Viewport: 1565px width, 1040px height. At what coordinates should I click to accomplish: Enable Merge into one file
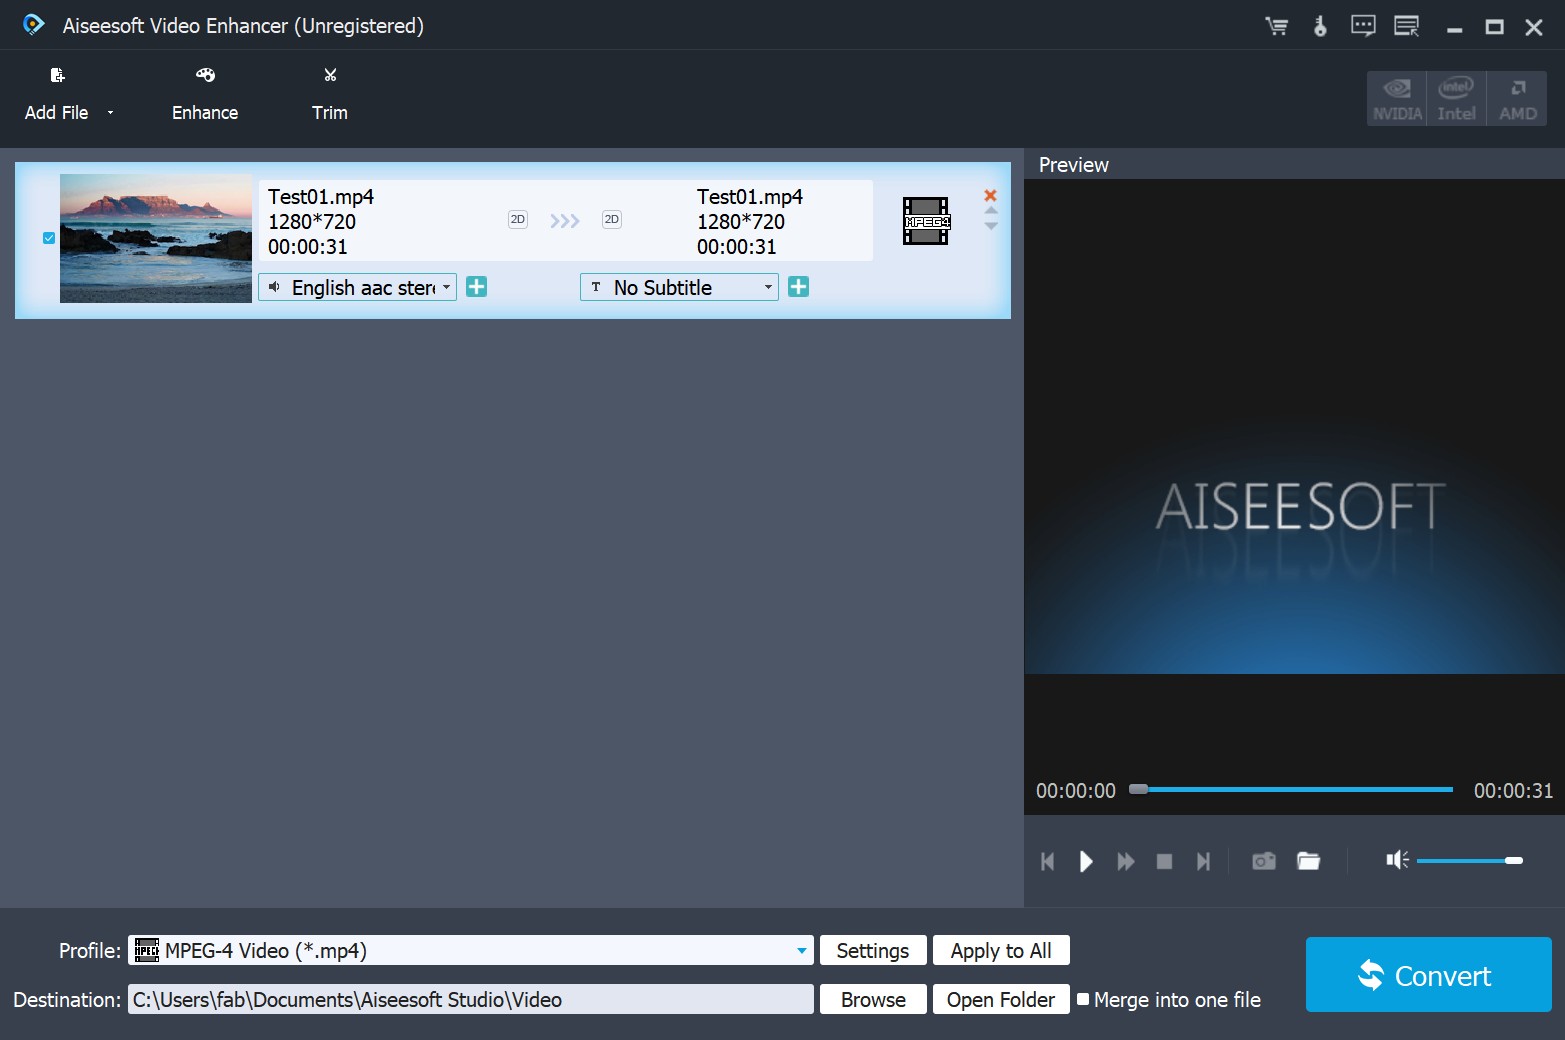point(1083,999)
